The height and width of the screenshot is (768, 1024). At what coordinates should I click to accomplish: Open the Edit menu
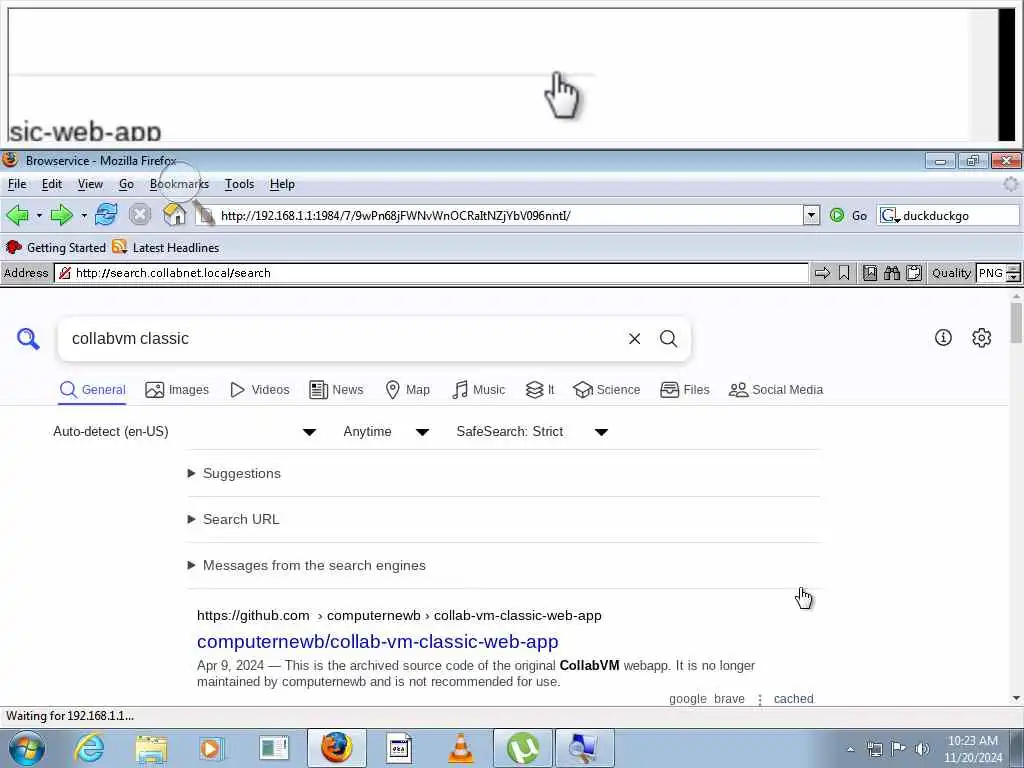(52, 184)
